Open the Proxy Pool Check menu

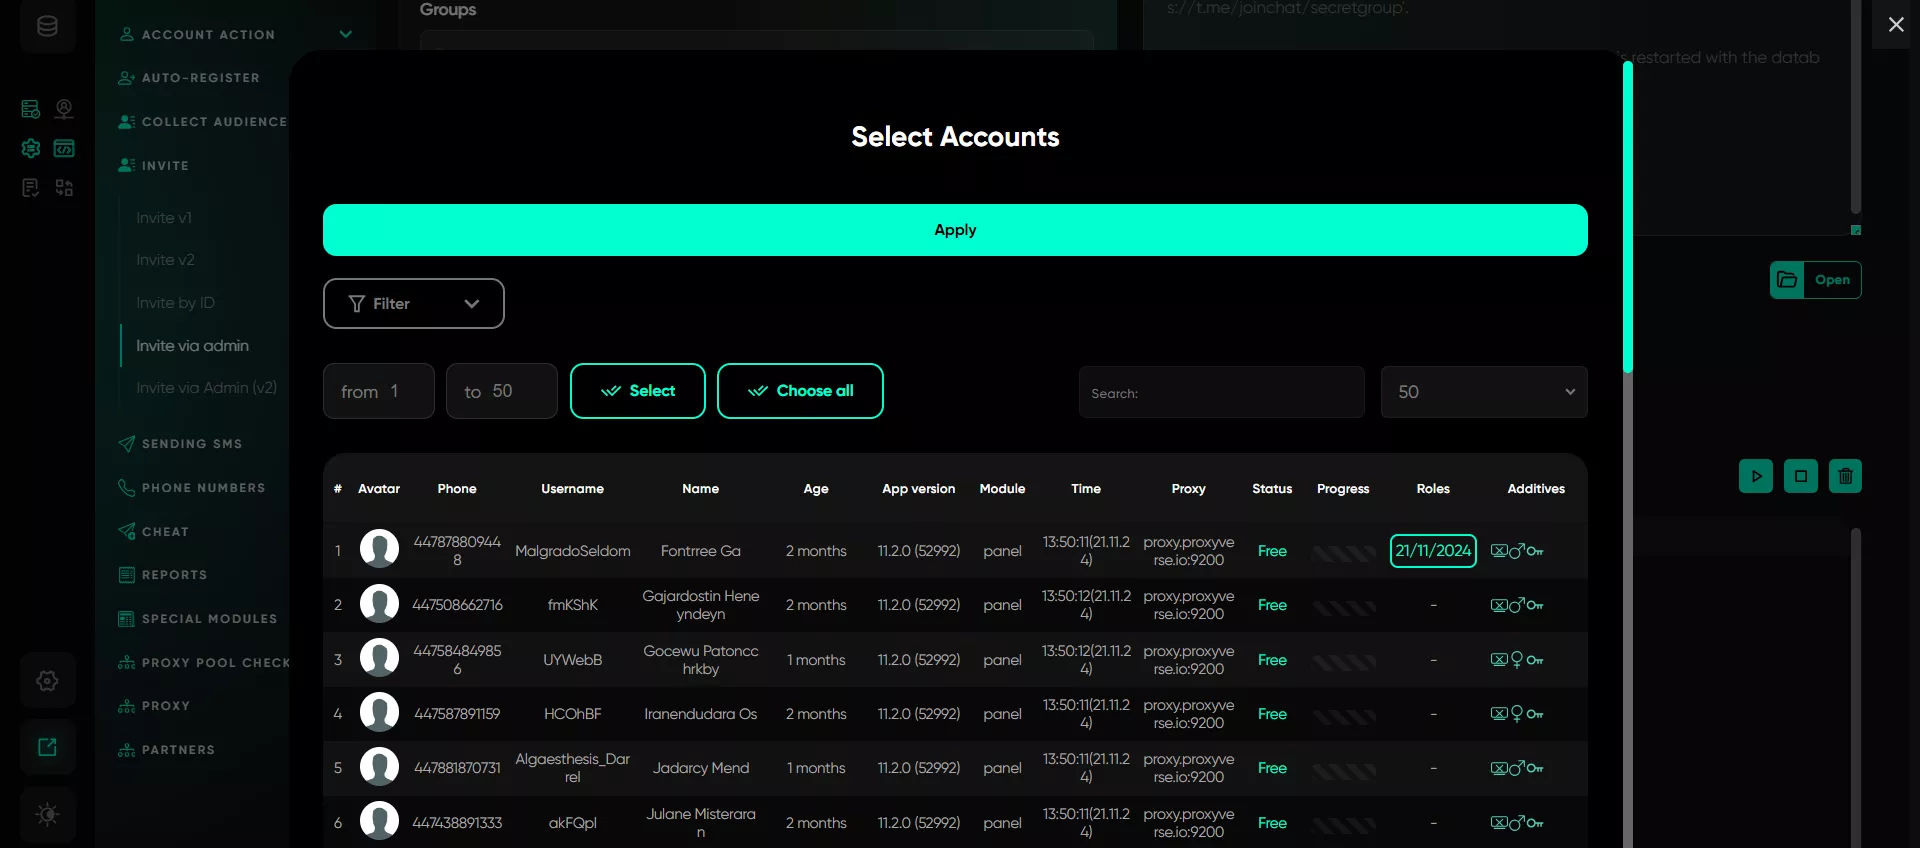204,663
